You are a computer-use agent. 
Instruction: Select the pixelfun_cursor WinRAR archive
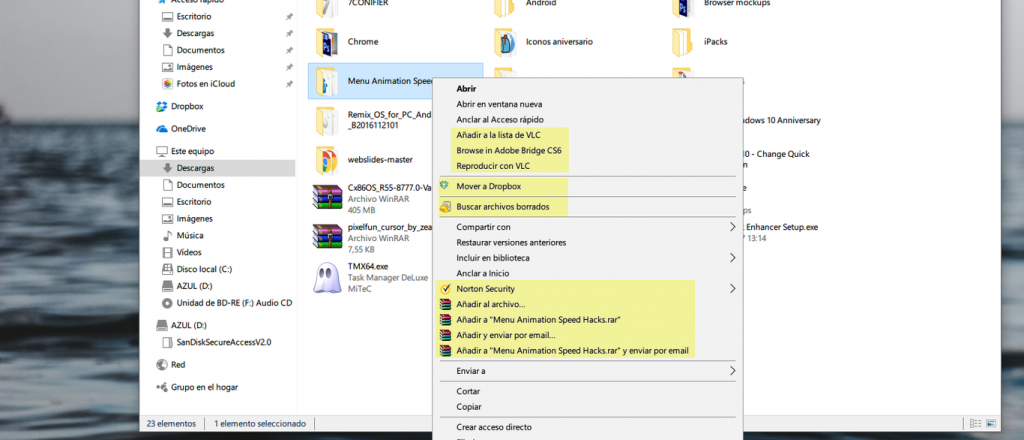pyautogui.click(x=374, y=238)
